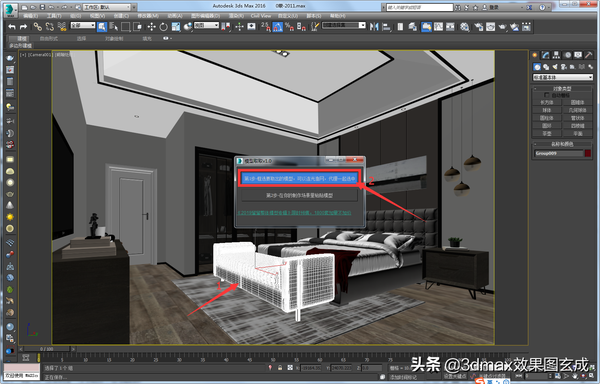The image size is (600, 384).
Task: Click the dark red object color swatch
Action: click(588, 153)
